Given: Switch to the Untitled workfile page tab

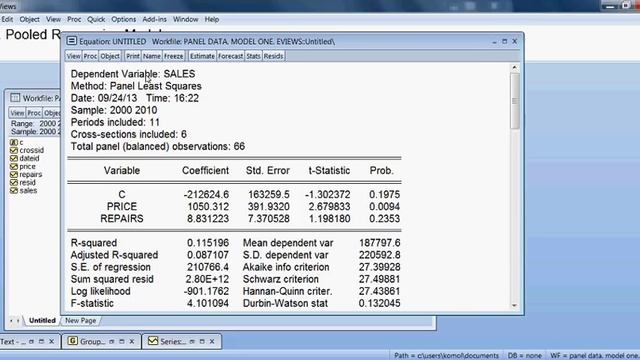Looking at the screenshot, I should (x=42, y=320).
